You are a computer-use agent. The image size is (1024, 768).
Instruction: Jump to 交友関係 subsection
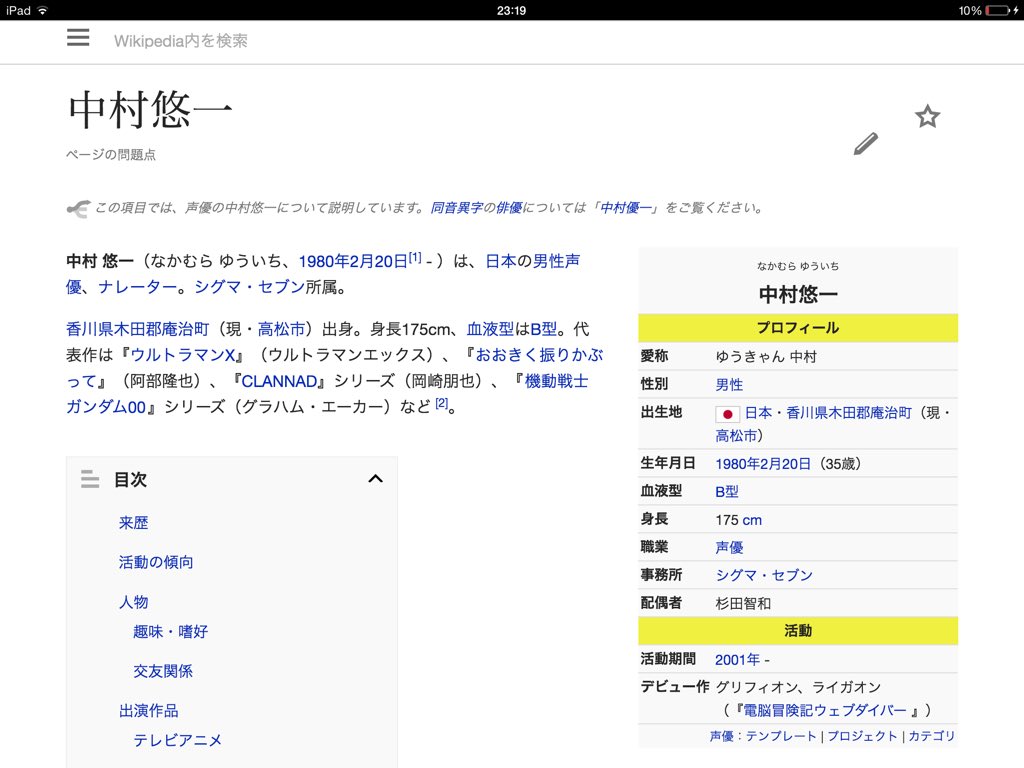[163, 671]
